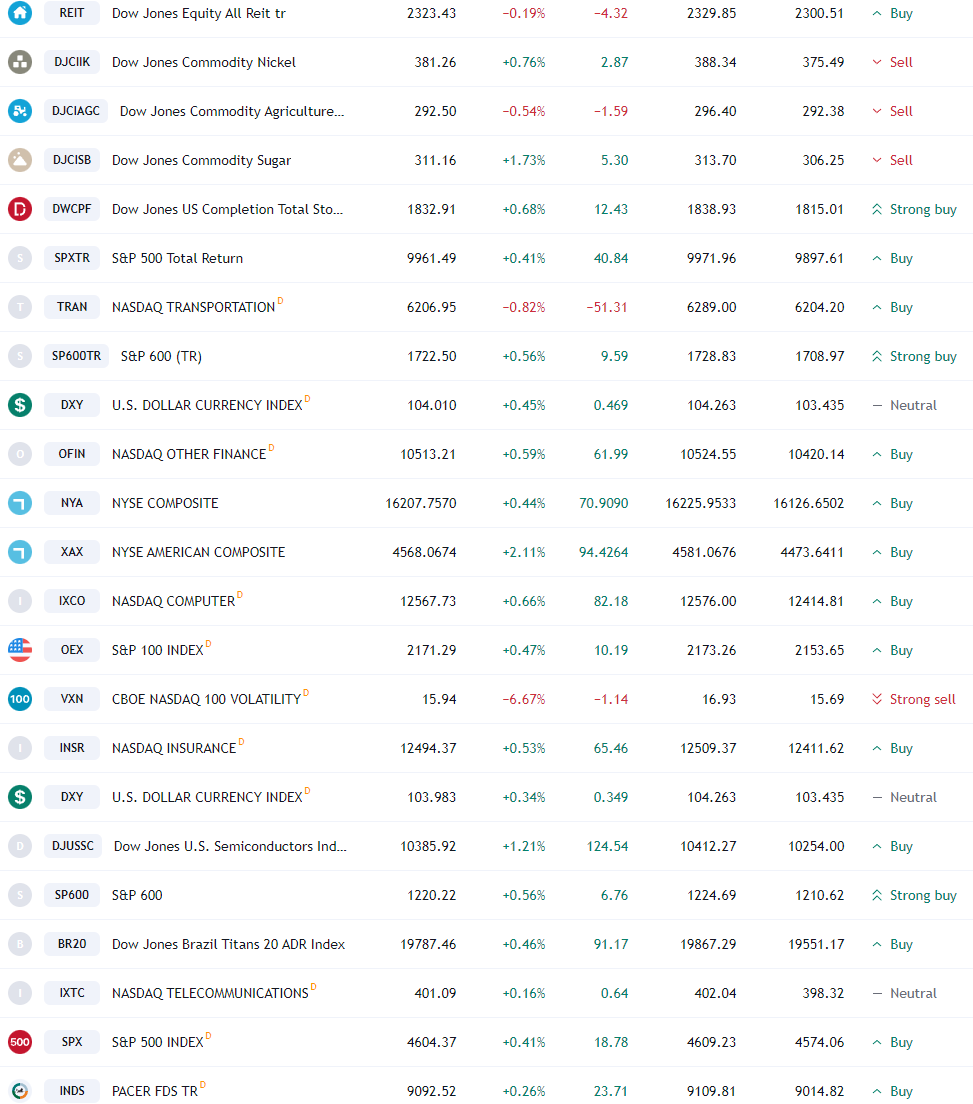Click the Strong buy rating for DWCPF
Screen dimensions: 973x1104
click(x=914, y=209)
